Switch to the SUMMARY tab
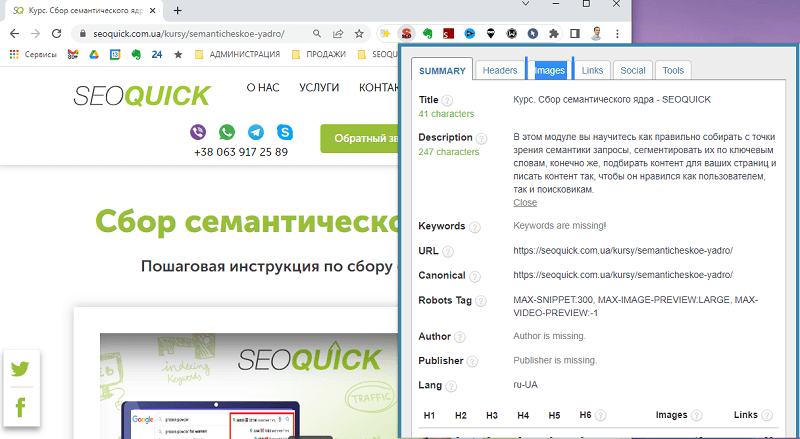The height and width of the screenshot is (439, 800). (x=442, y=71)
